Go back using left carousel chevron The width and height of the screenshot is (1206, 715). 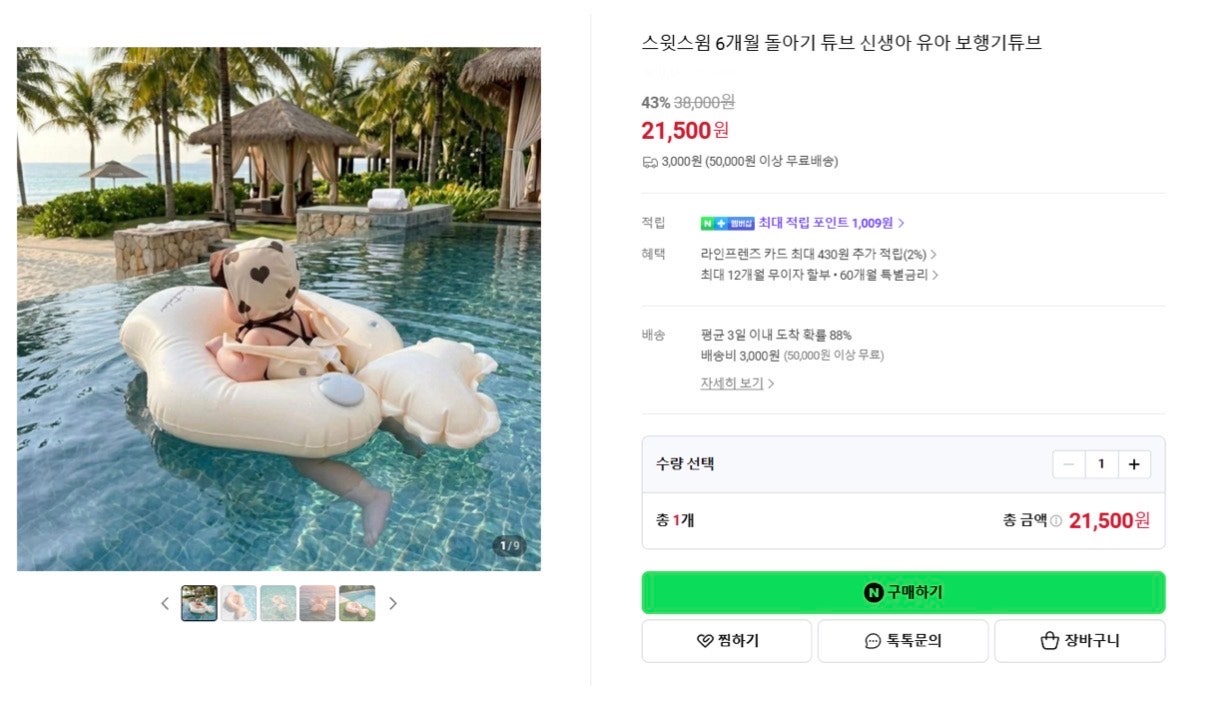[x=165, y=603]
